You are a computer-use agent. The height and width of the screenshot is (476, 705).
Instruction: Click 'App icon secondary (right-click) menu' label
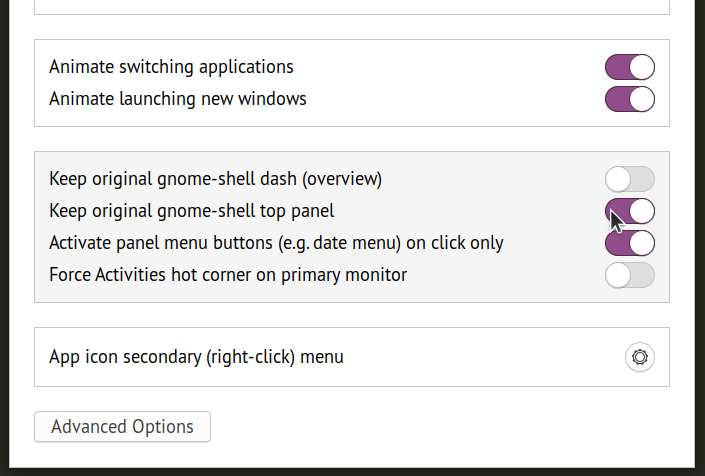click(196, 357)
